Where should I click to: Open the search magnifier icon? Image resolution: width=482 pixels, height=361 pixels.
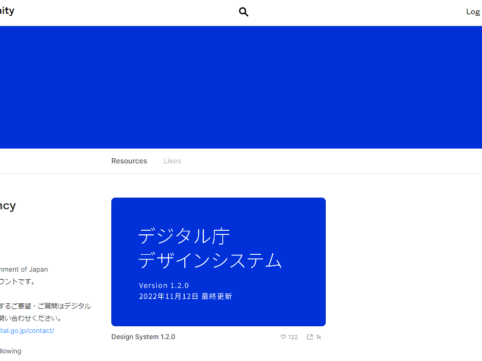pyautogui.click(x=243, y=12)
